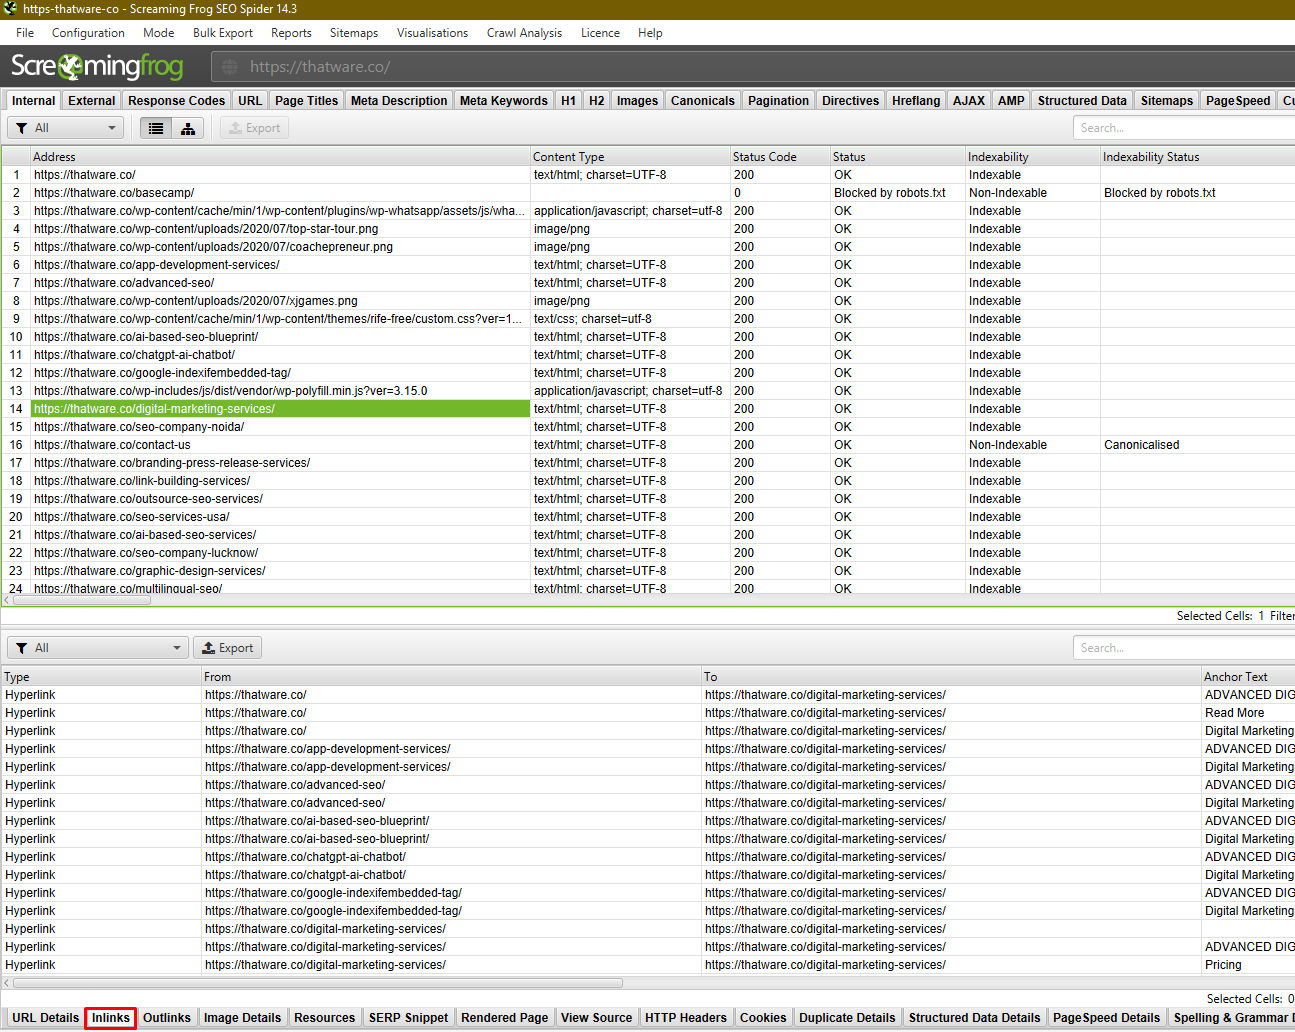Open the Cookies bottom tab
The height and width of the screenshot is (1032, 1295).
click(763, 1018)
